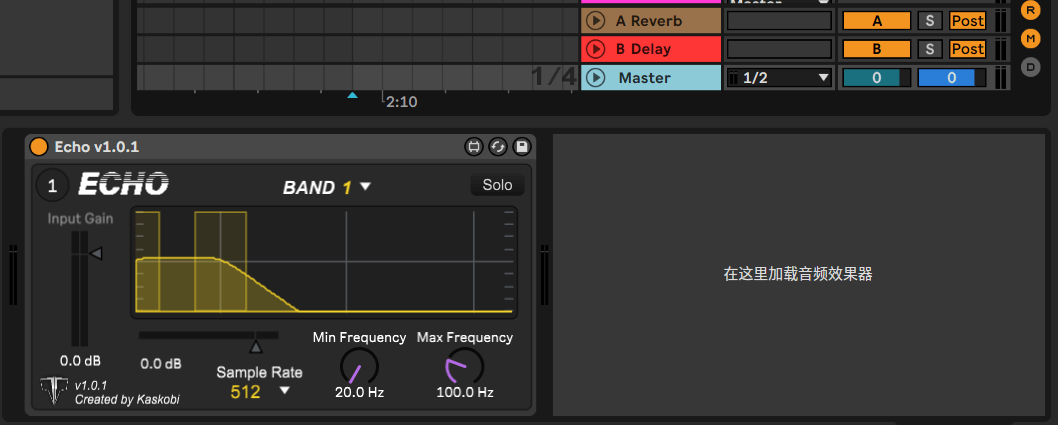Screen dimensions: 1058x425
Task: Toggle the D delay view selector
Action: 1030,67
